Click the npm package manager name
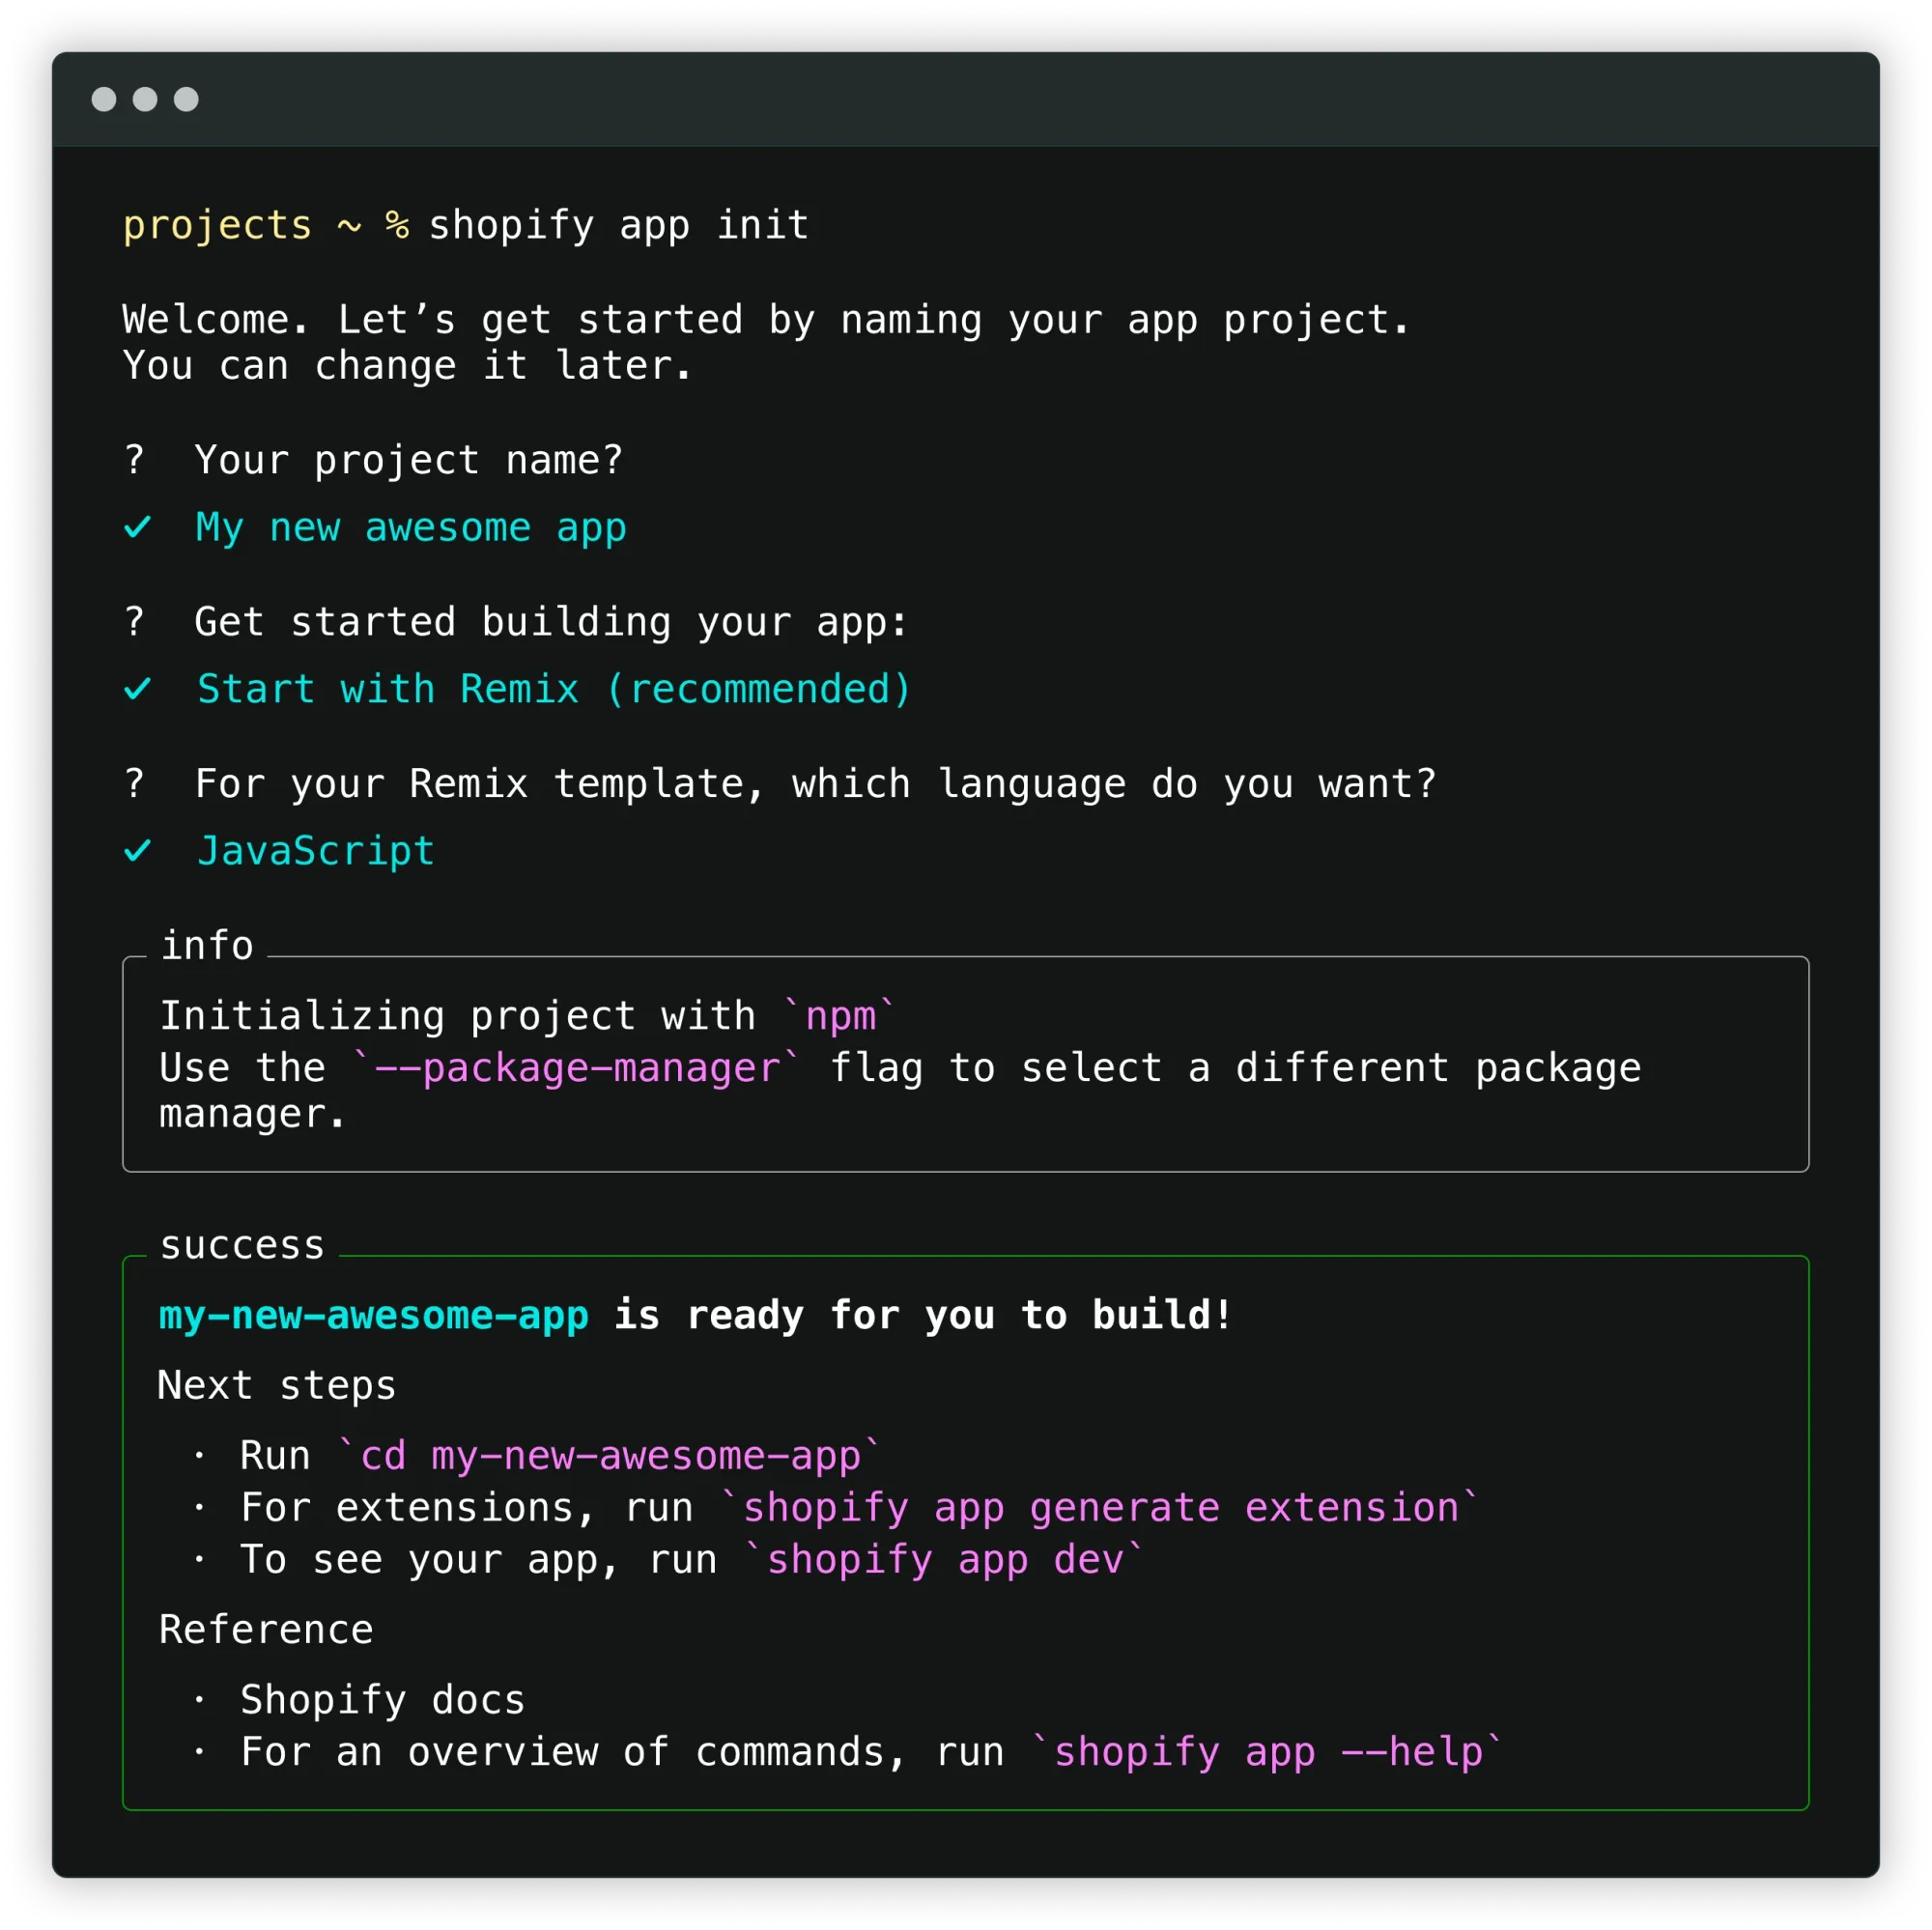This screenshot has height=1930, width=1932. point(840,1016)
